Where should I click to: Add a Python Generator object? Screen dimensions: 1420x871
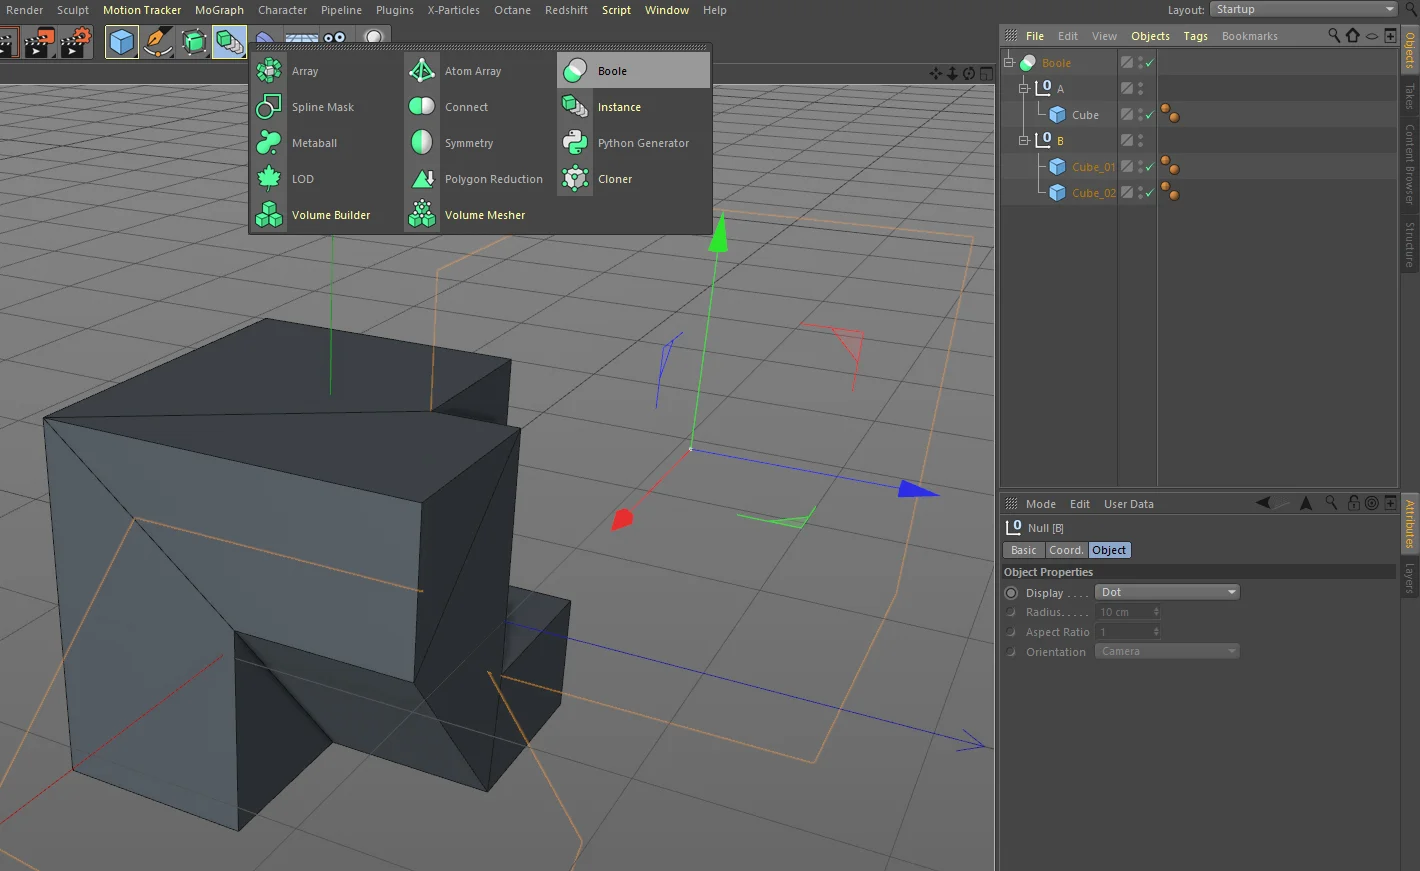[633, 143]
